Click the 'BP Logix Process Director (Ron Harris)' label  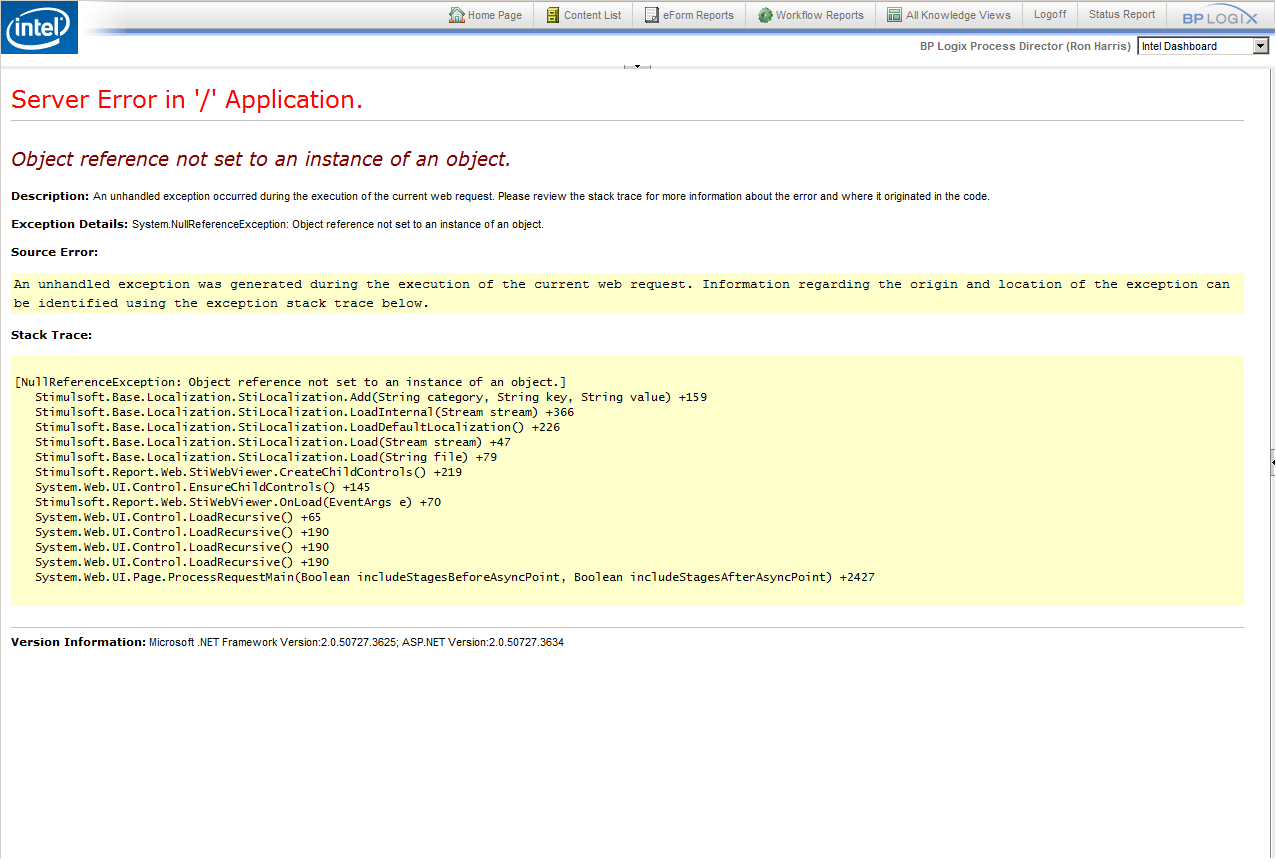(x=1026, y=46)
